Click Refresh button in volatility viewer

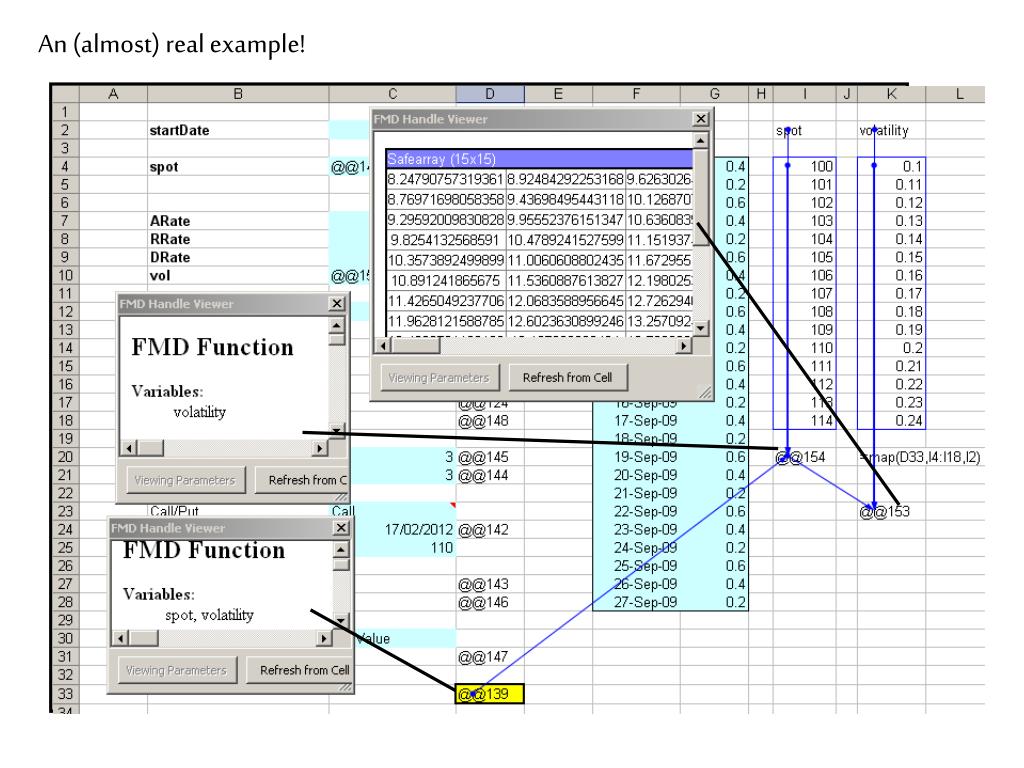coord(302,480)
